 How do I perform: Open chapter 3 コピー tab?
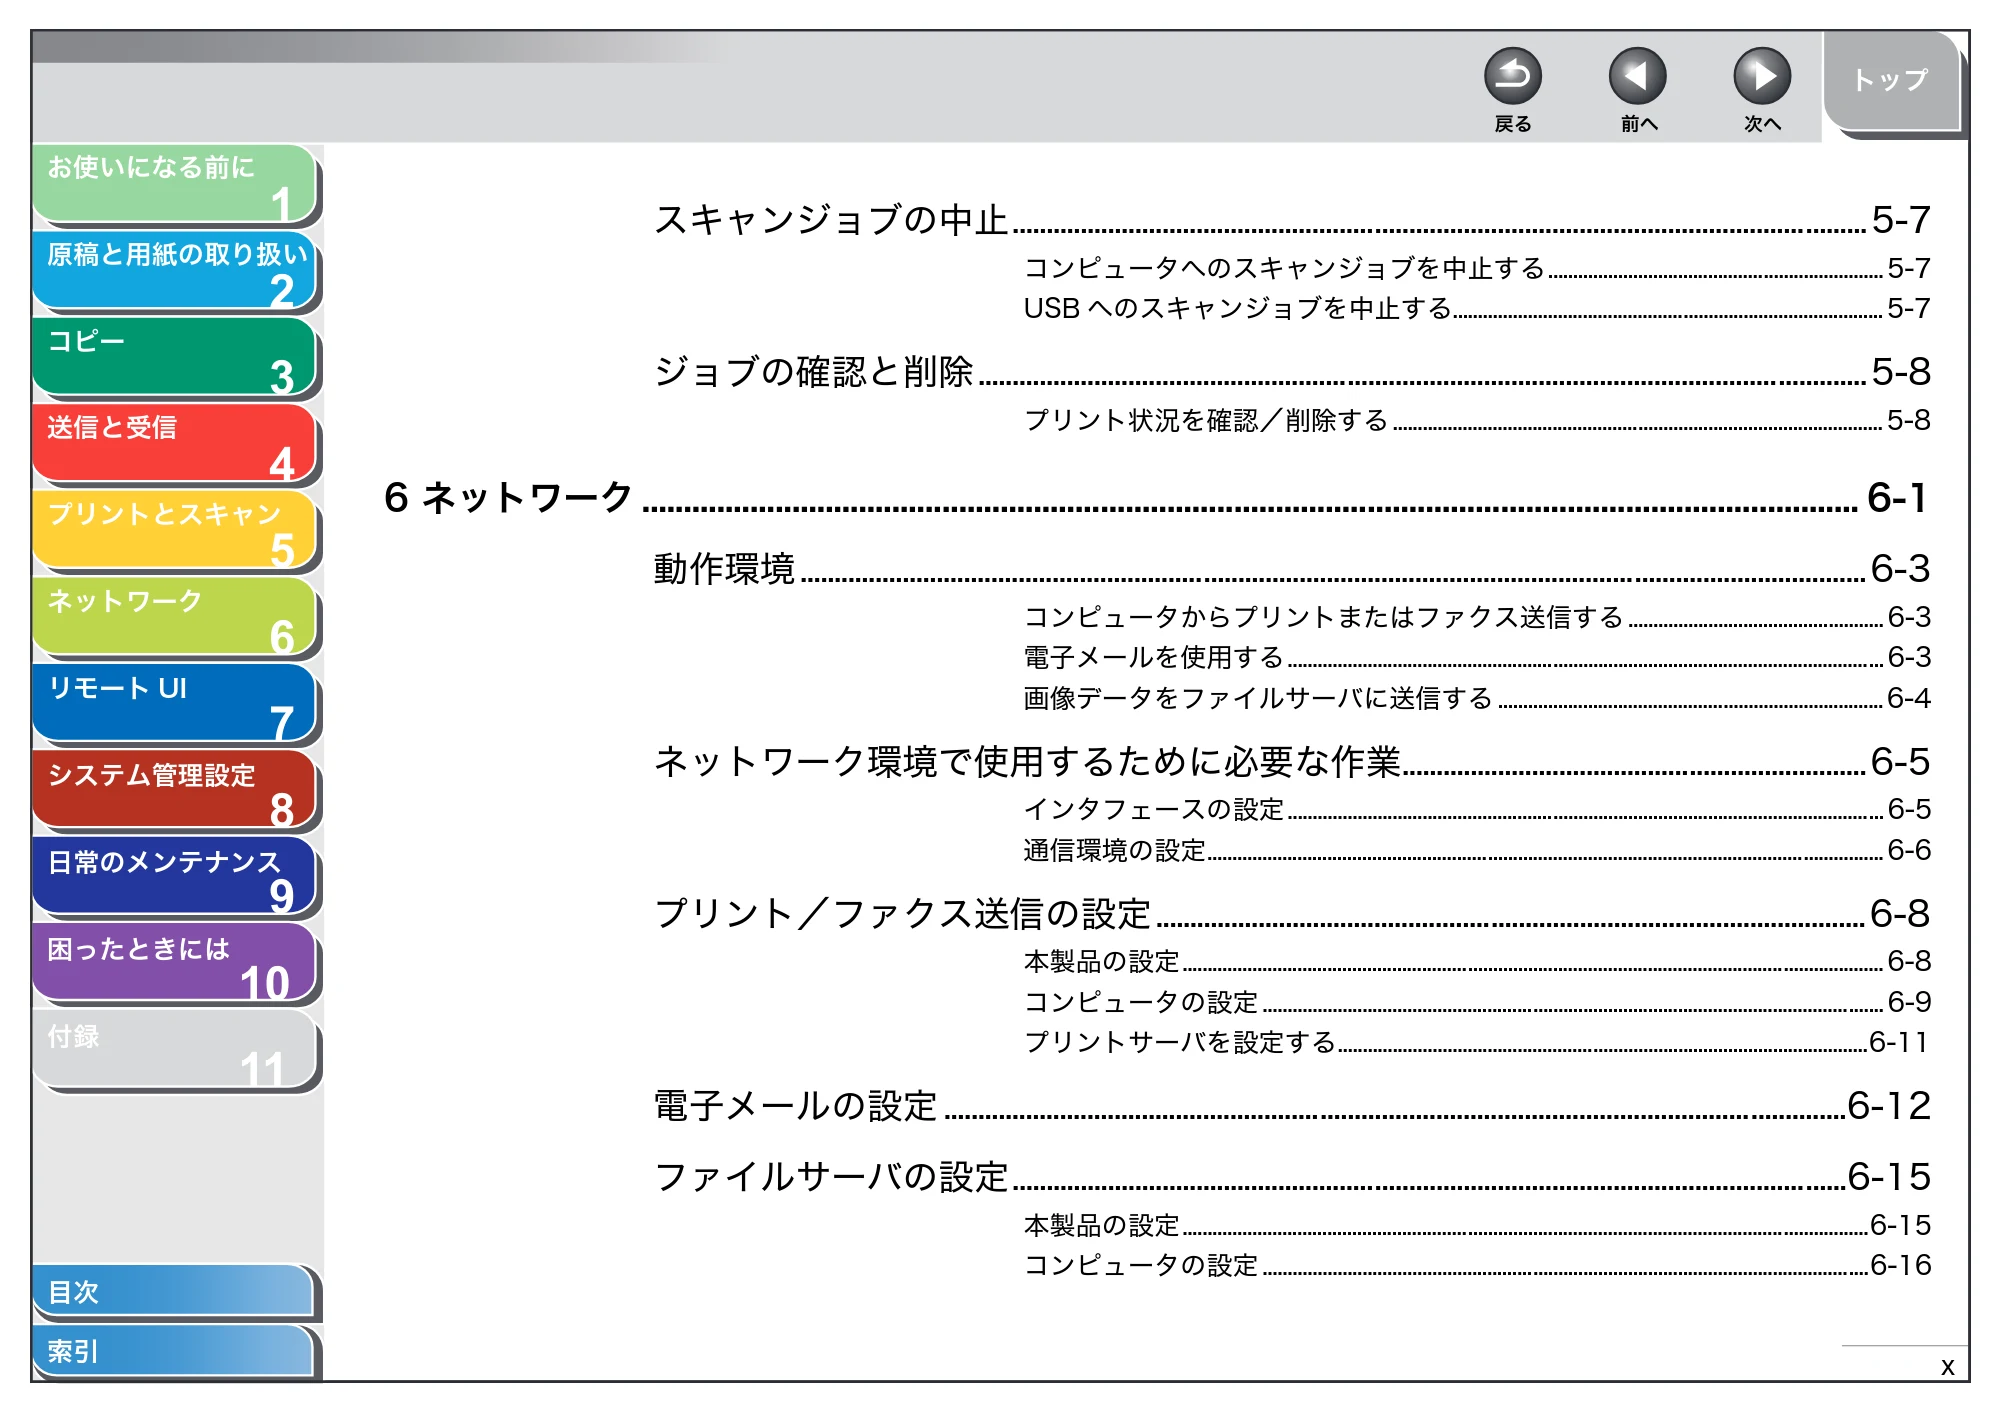pos(175,358)
